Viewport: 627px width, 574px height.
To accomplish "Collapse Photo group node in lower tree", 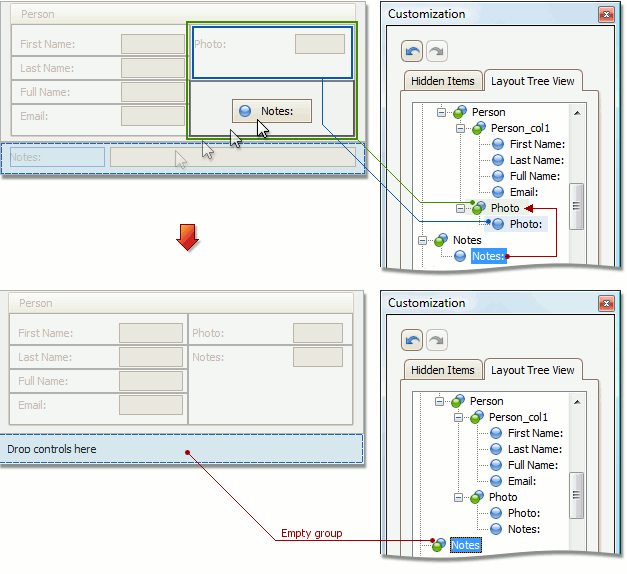I will 458,498.
